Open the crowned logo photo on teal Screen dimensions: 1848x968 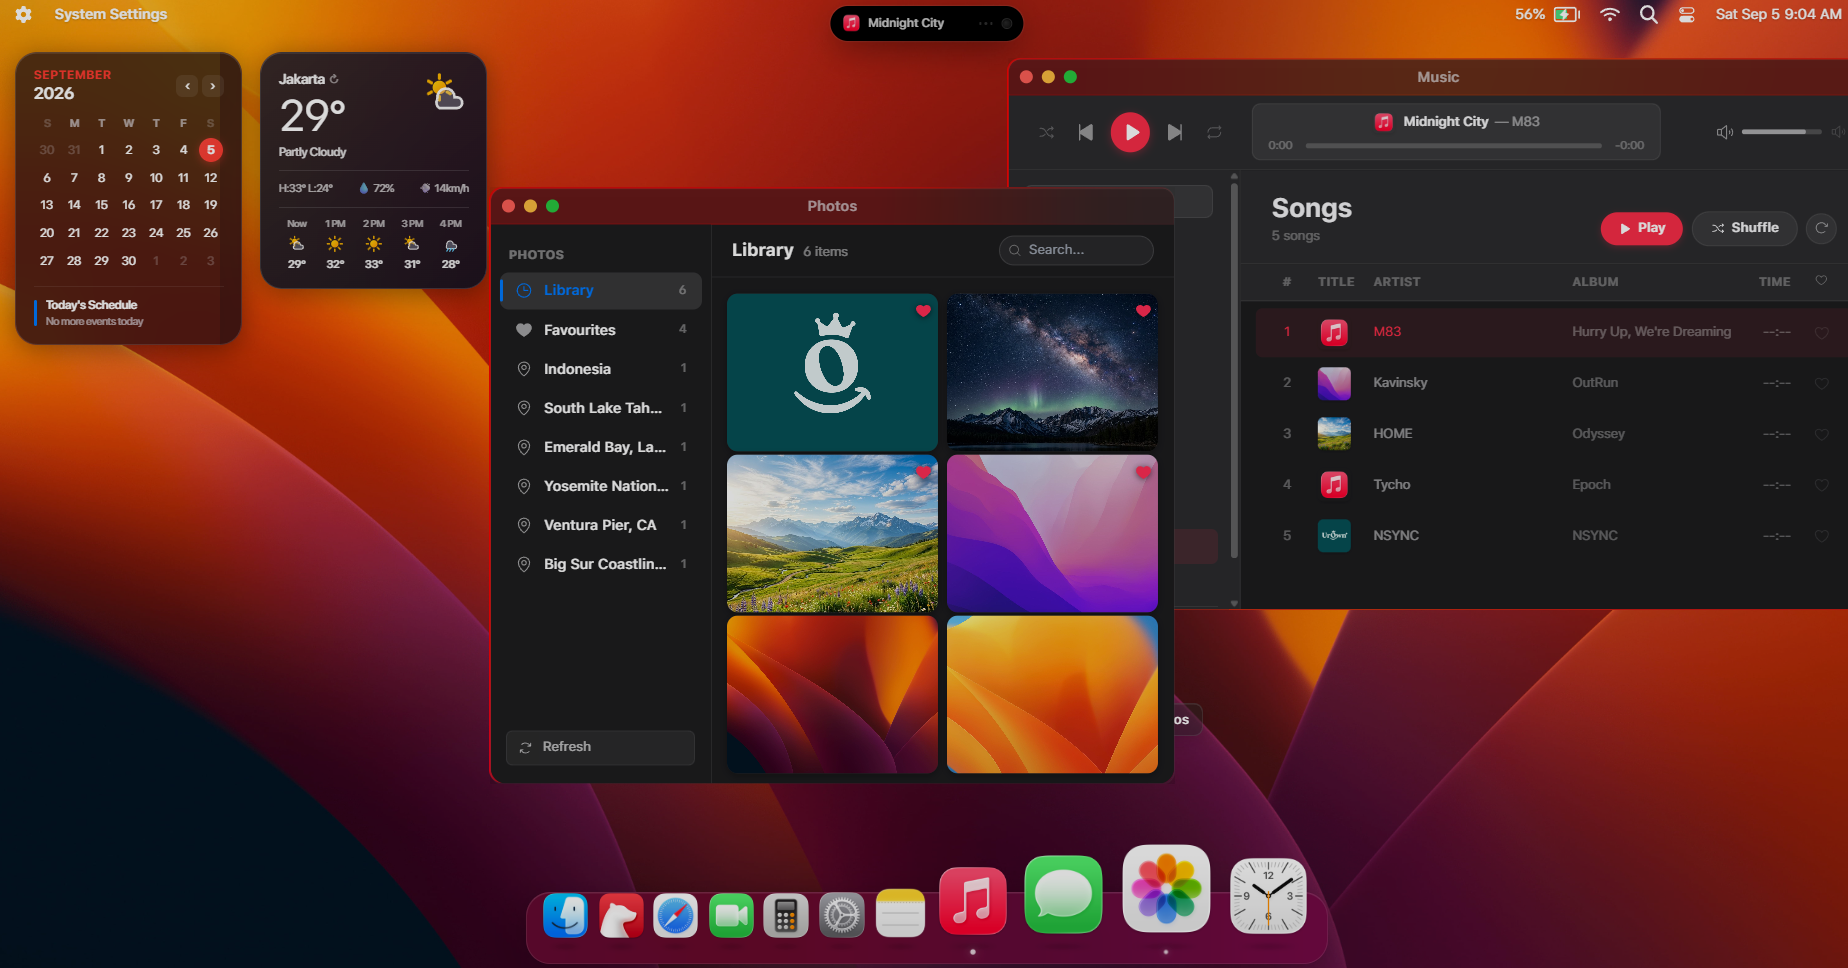pos(832,372)
